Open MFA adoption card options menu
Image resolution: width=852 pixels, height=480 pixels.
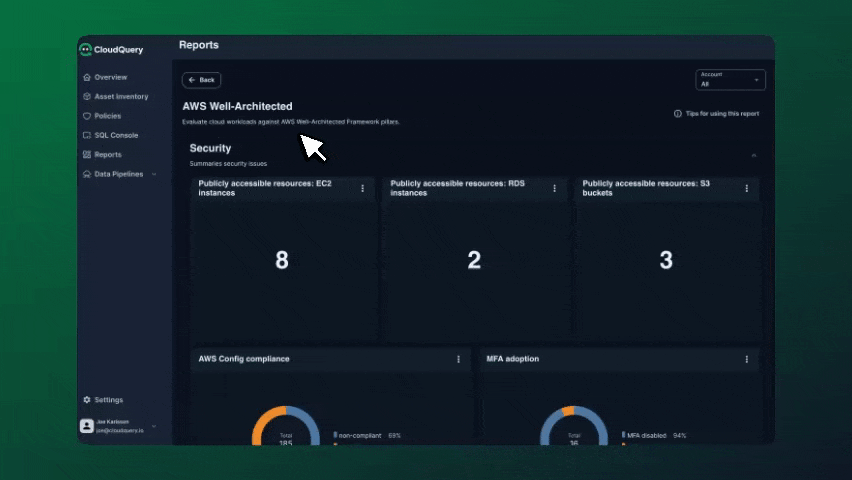(746, 359)
